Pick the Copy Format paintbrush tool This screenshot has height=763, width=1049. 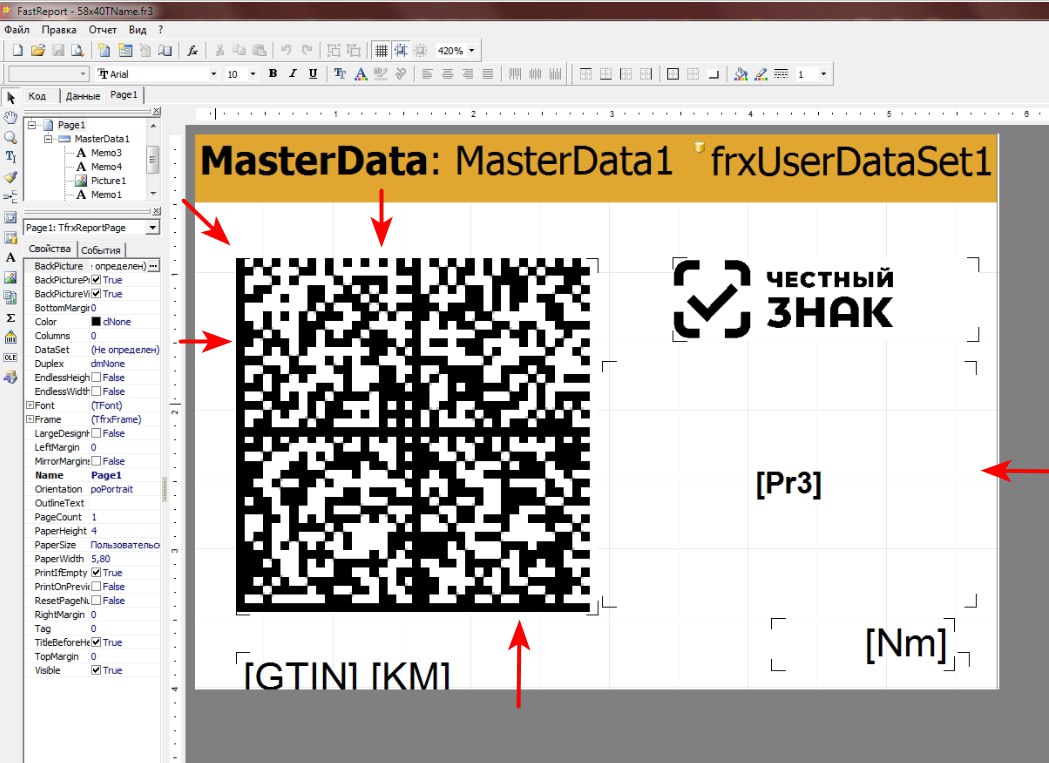[10, 176]
